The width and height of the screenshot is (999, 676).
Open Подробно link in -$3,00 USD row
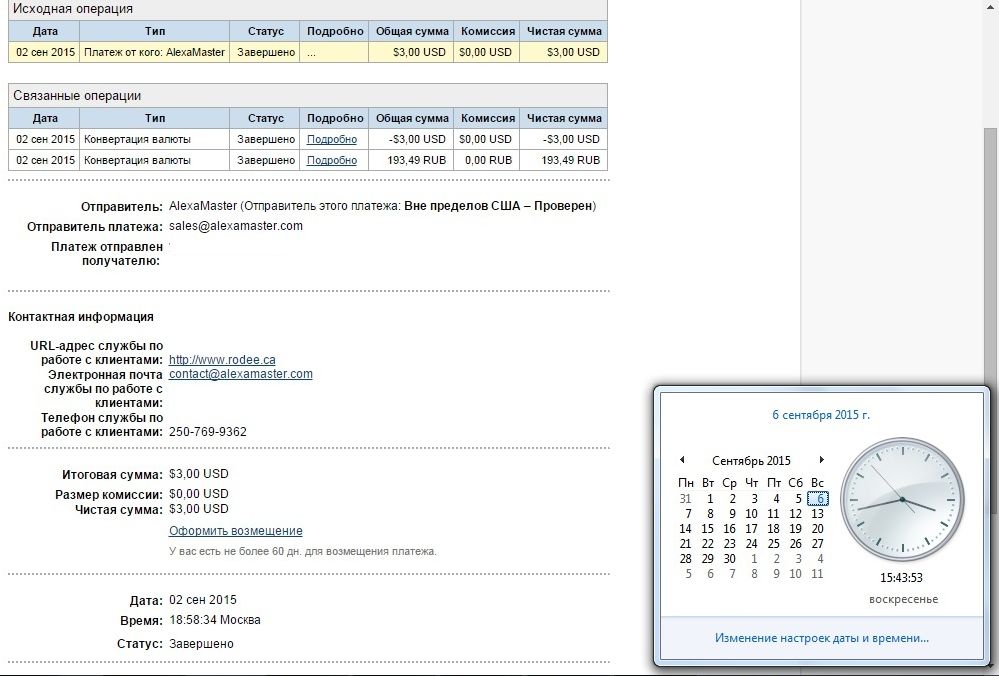point(331,139)
